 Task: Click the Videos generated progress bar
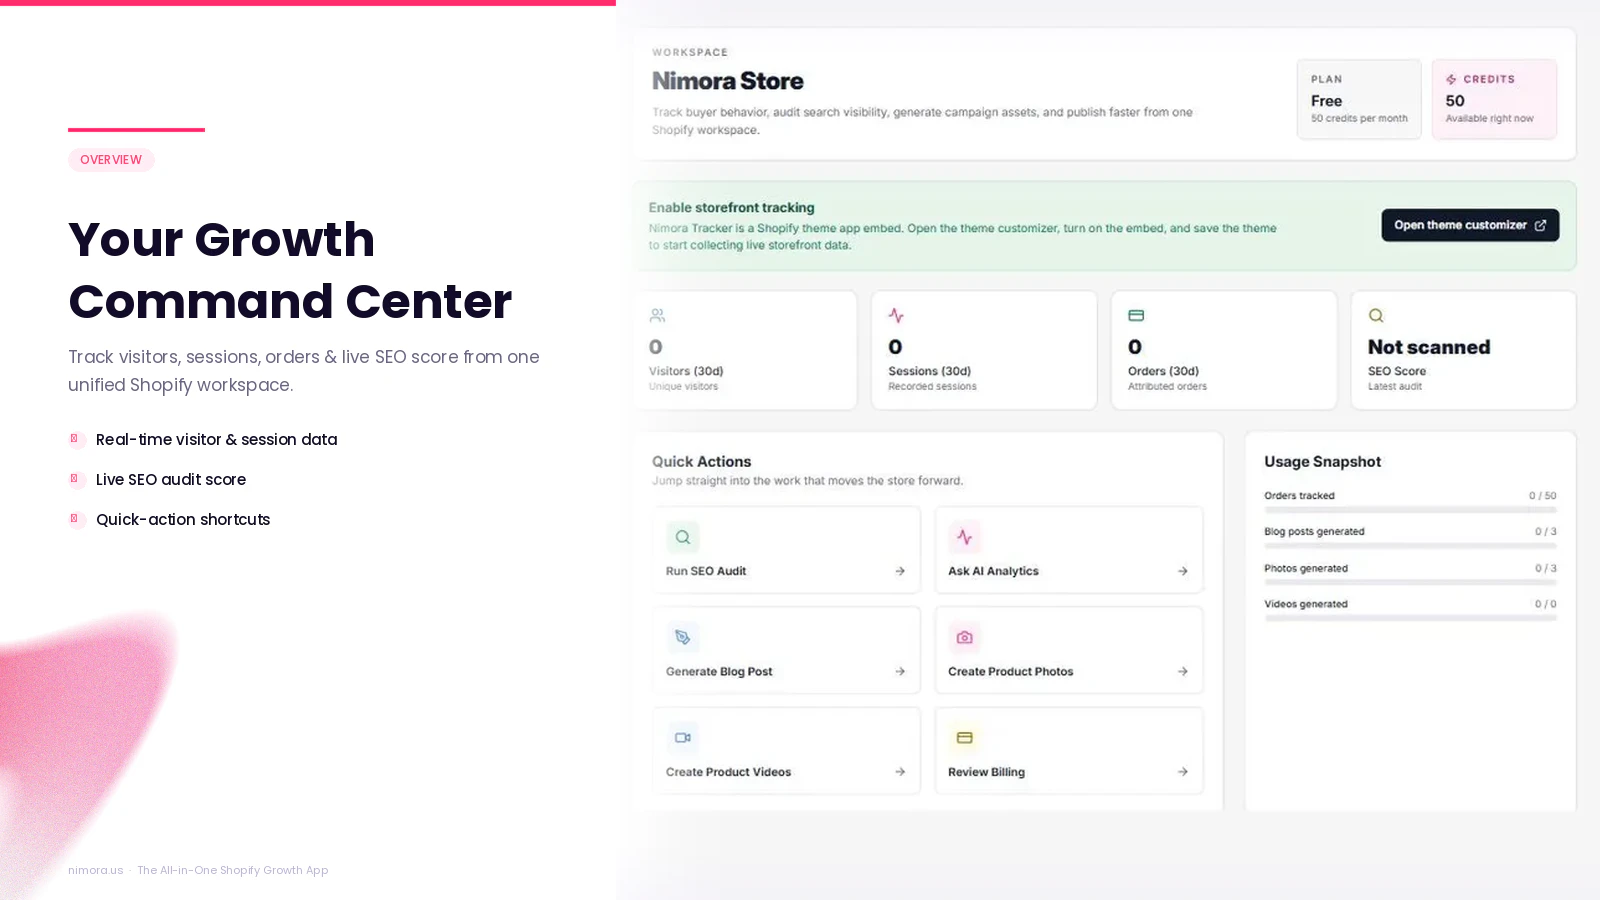click(x=1410, y=618)
